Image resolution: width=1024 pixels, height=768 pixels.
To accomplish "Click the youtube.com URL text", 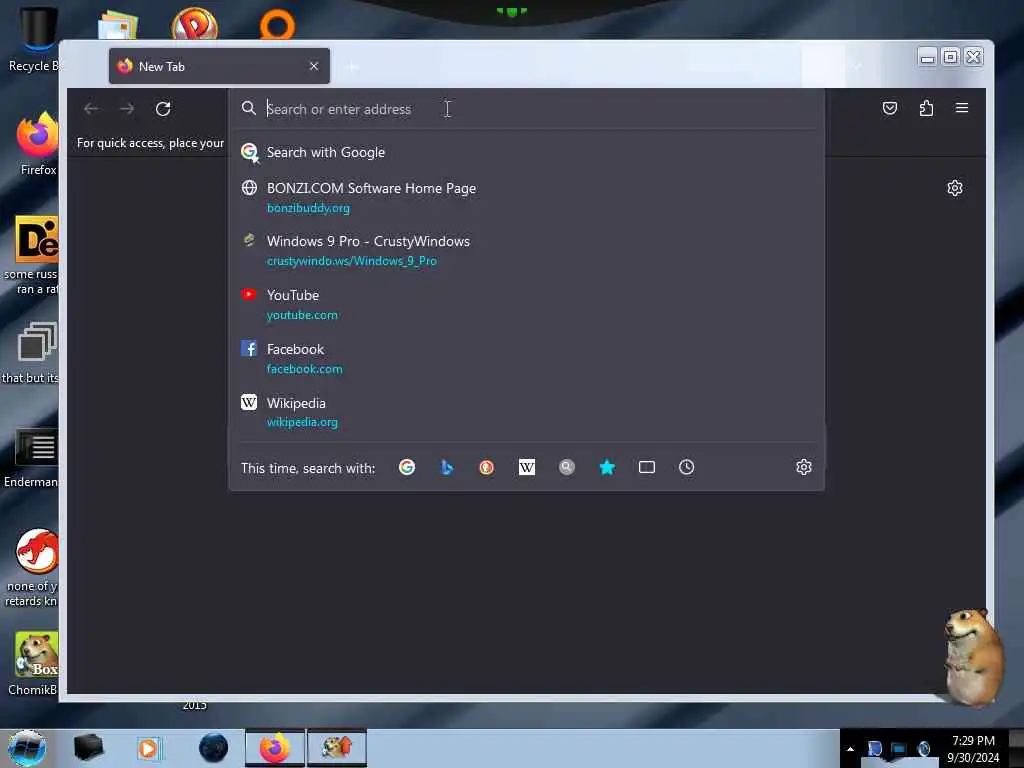I will (302, 315).
